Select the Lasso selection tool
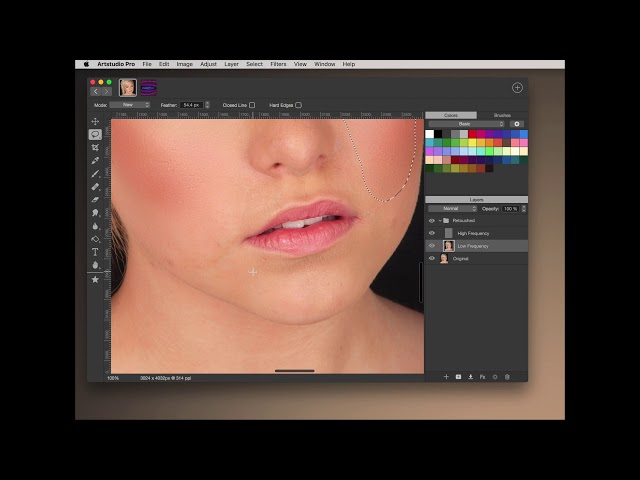 tap(95, 134)
